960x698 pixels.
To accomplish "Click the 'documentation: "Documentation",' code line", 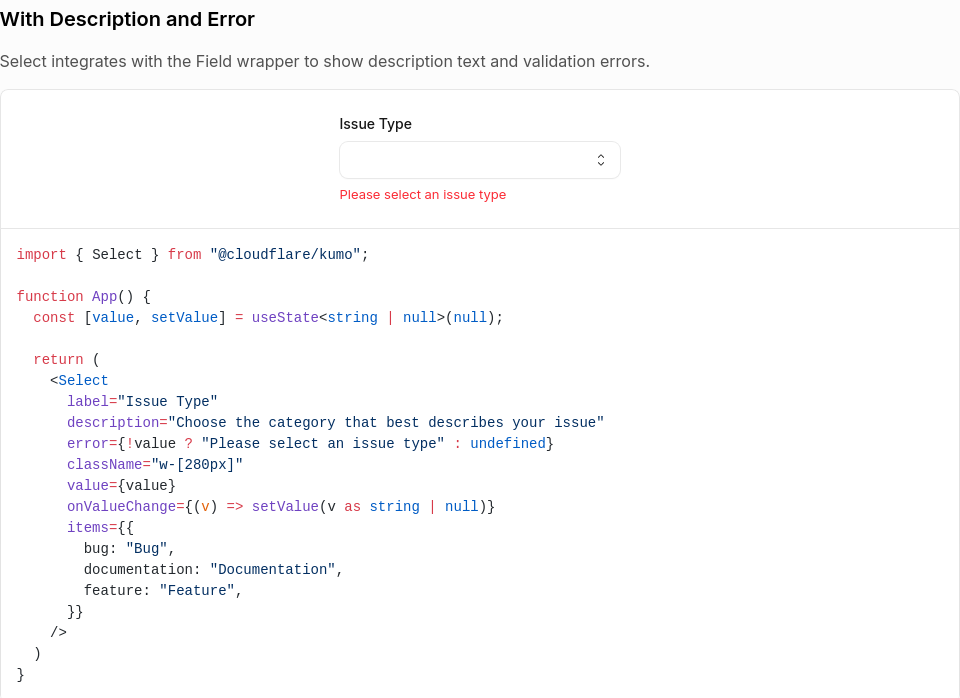I will [x=213, y=569].
